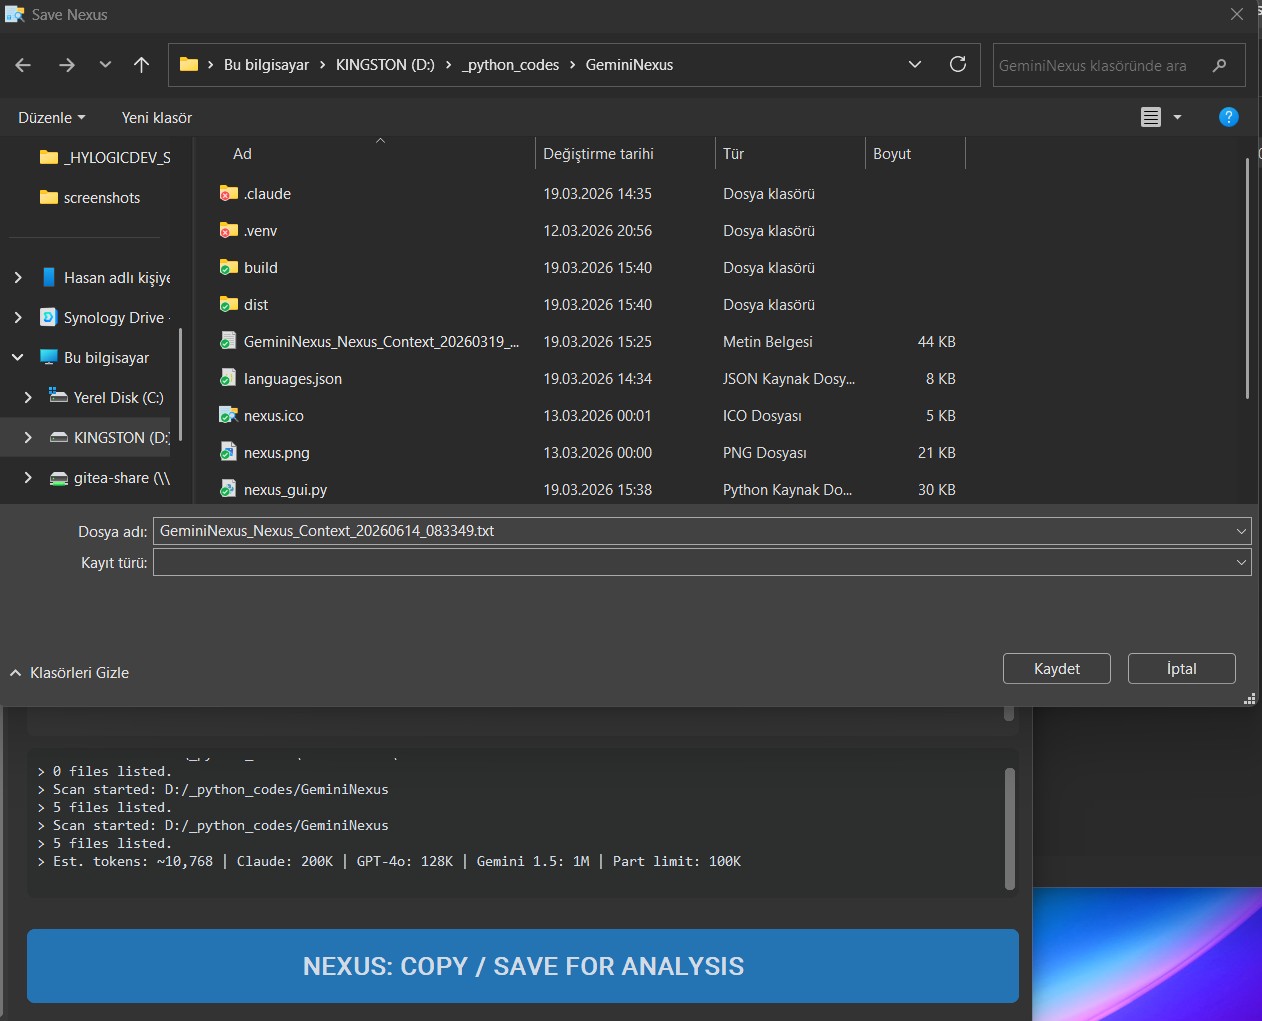Image resolution: width=1262 pixels, height=1021 pixels.
Task: Select GeminiNexus_Nexus_Context text file icon
Action: pyautogui.click(x=228, y=342)
